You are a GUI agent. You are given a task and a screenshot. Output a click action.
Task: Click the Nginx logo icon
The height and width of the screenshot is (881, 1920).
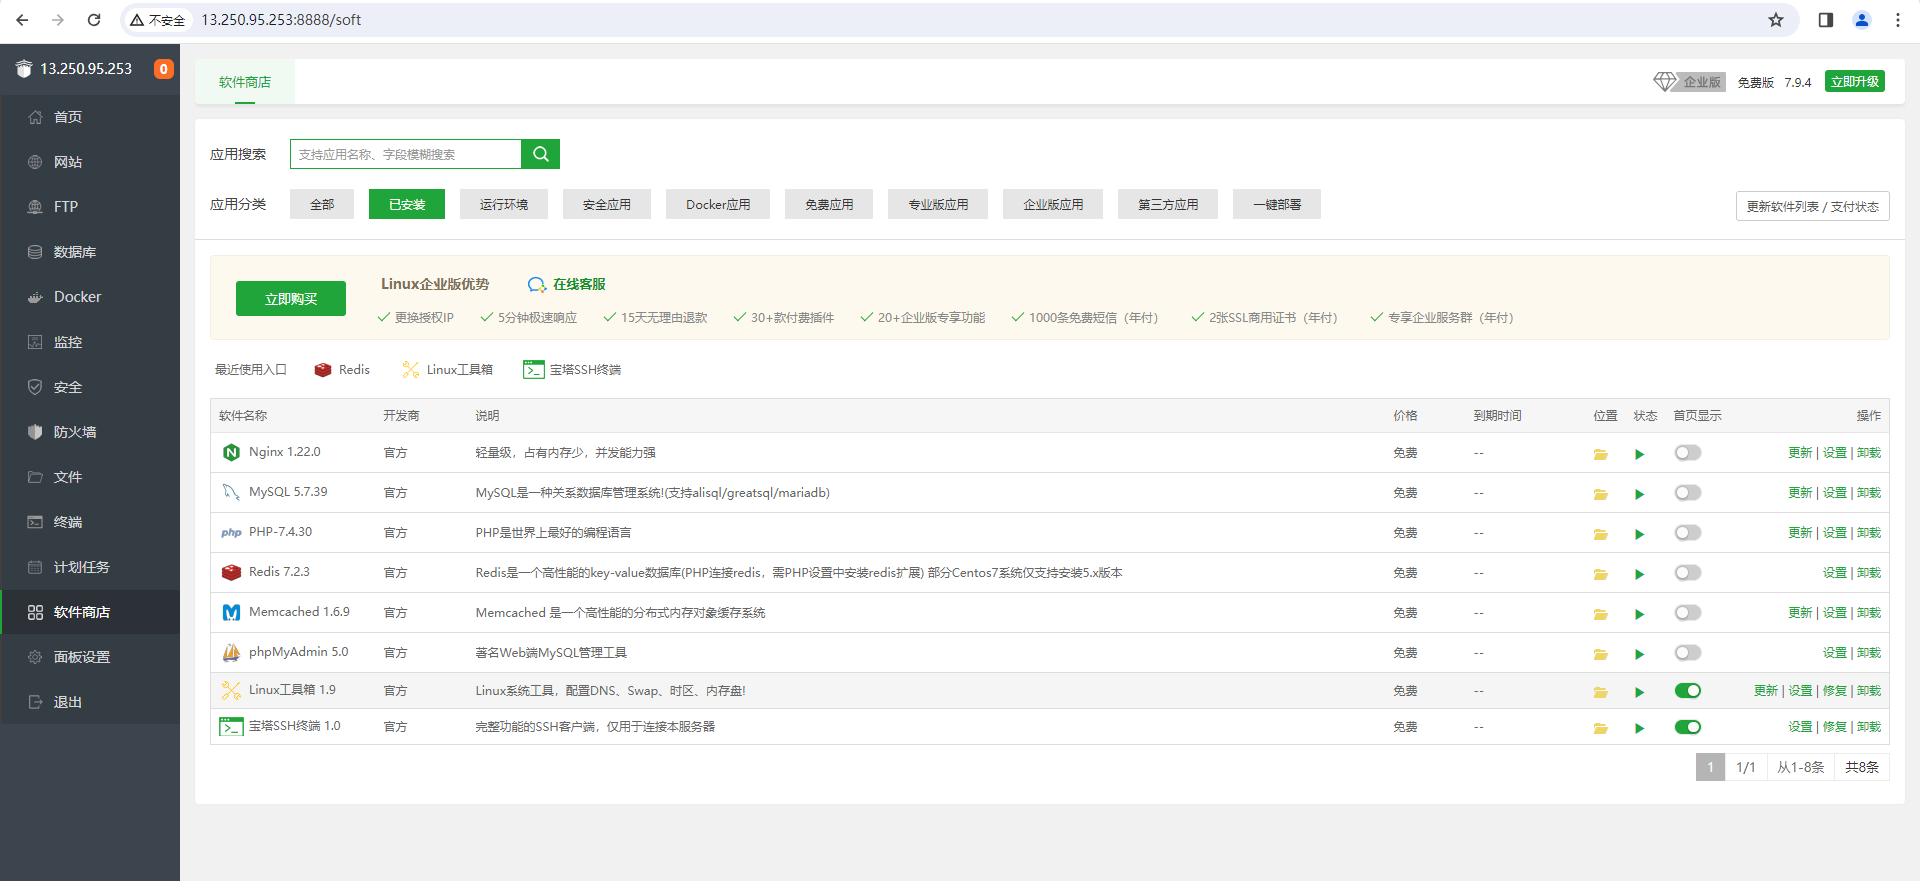tap(231, 453)
